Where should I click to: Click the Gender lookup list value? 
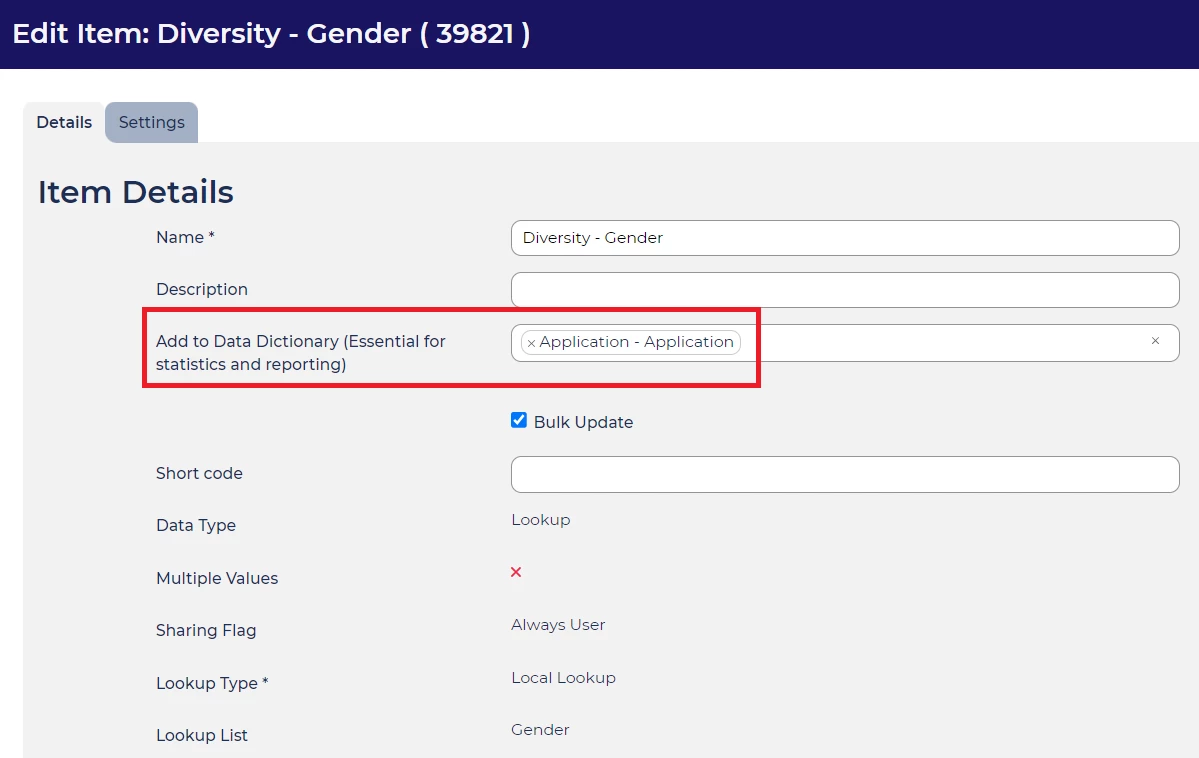click(540, 730)
